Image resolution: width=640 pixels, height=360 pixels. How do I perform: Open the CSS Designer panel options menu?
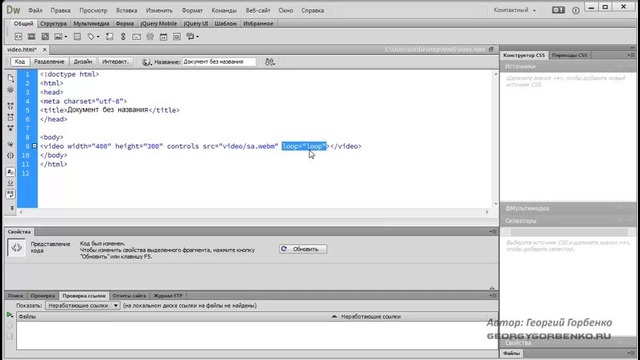(631, 55)
